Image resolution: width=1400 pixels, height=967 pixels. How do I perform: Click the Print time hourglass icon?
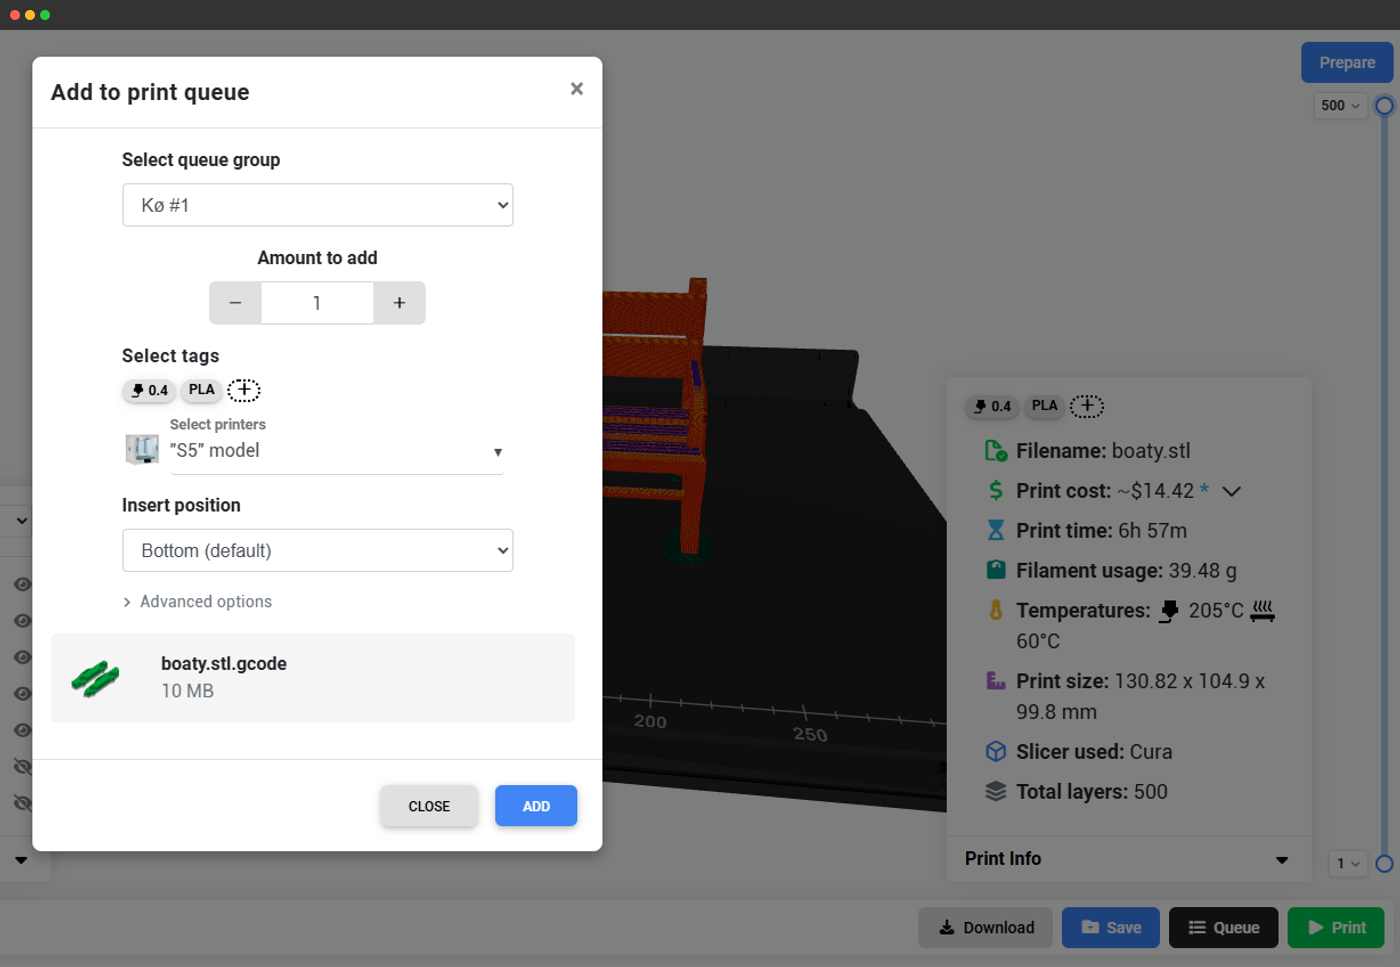996,530
